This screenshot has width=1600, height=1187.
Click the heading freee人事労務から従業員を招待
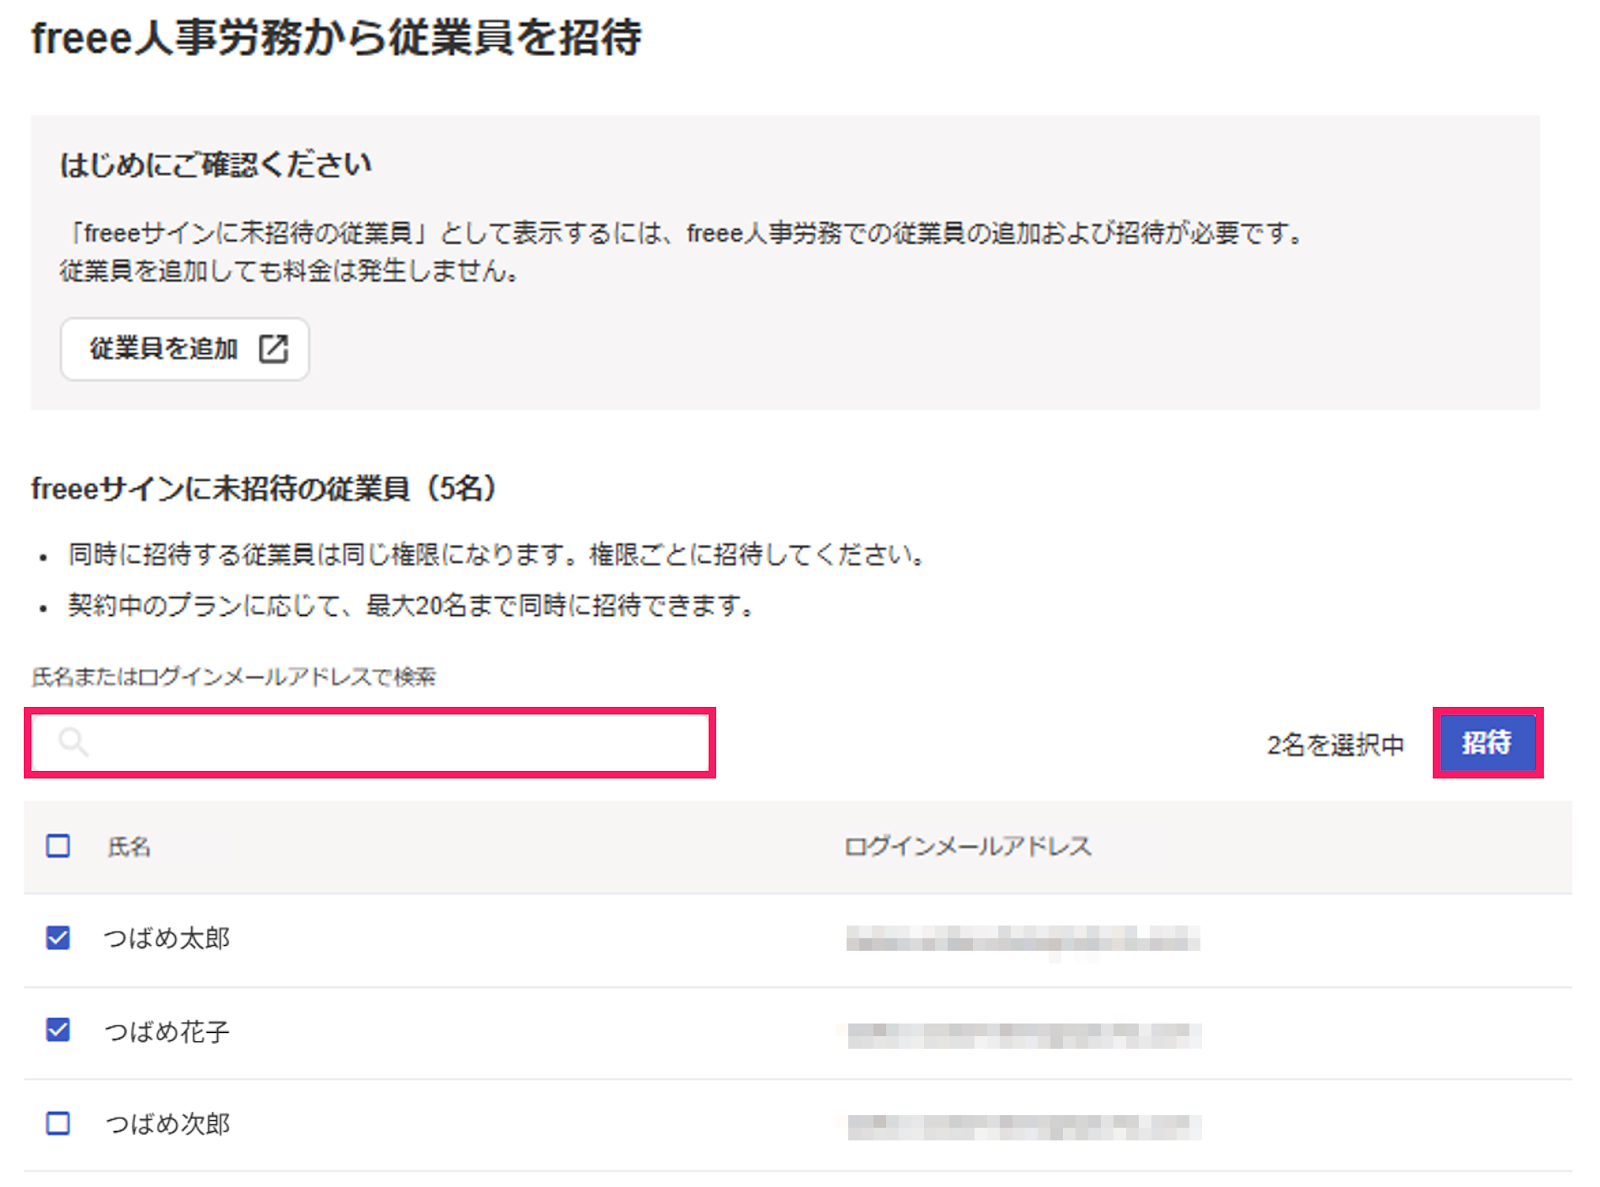[x=336, y=38]
